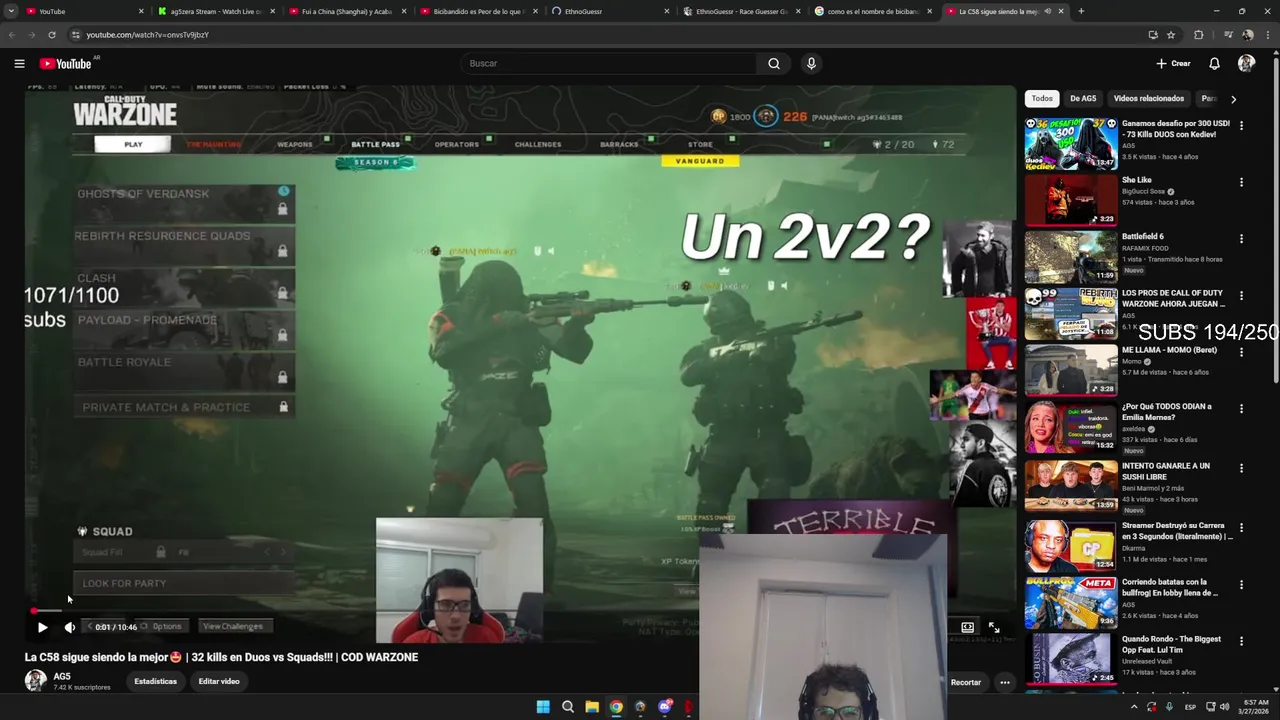Switch to the EthnoGuessr - Race Guesser tab
The image size is (1280, 720).
click(740, 11)
